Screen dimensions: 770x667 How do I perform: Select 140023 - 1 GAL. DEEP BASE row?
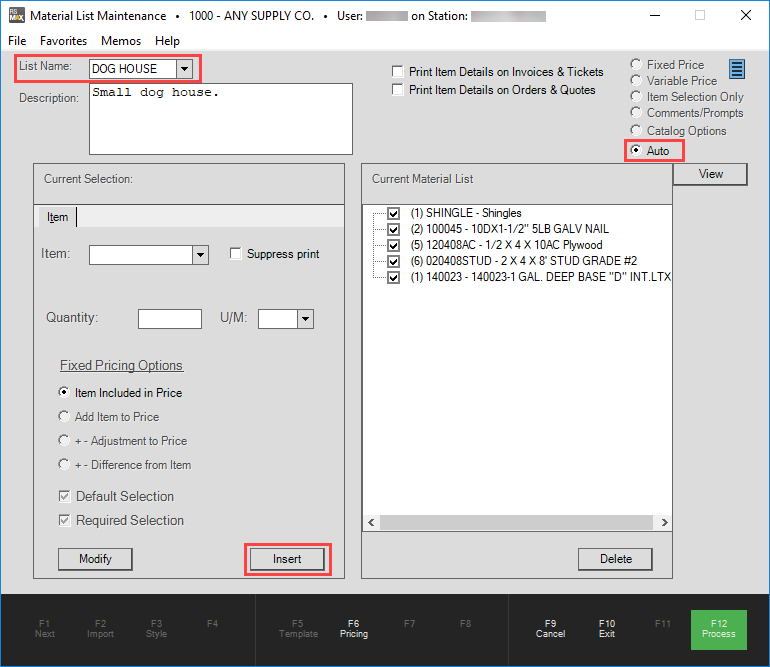pos(540,277)
